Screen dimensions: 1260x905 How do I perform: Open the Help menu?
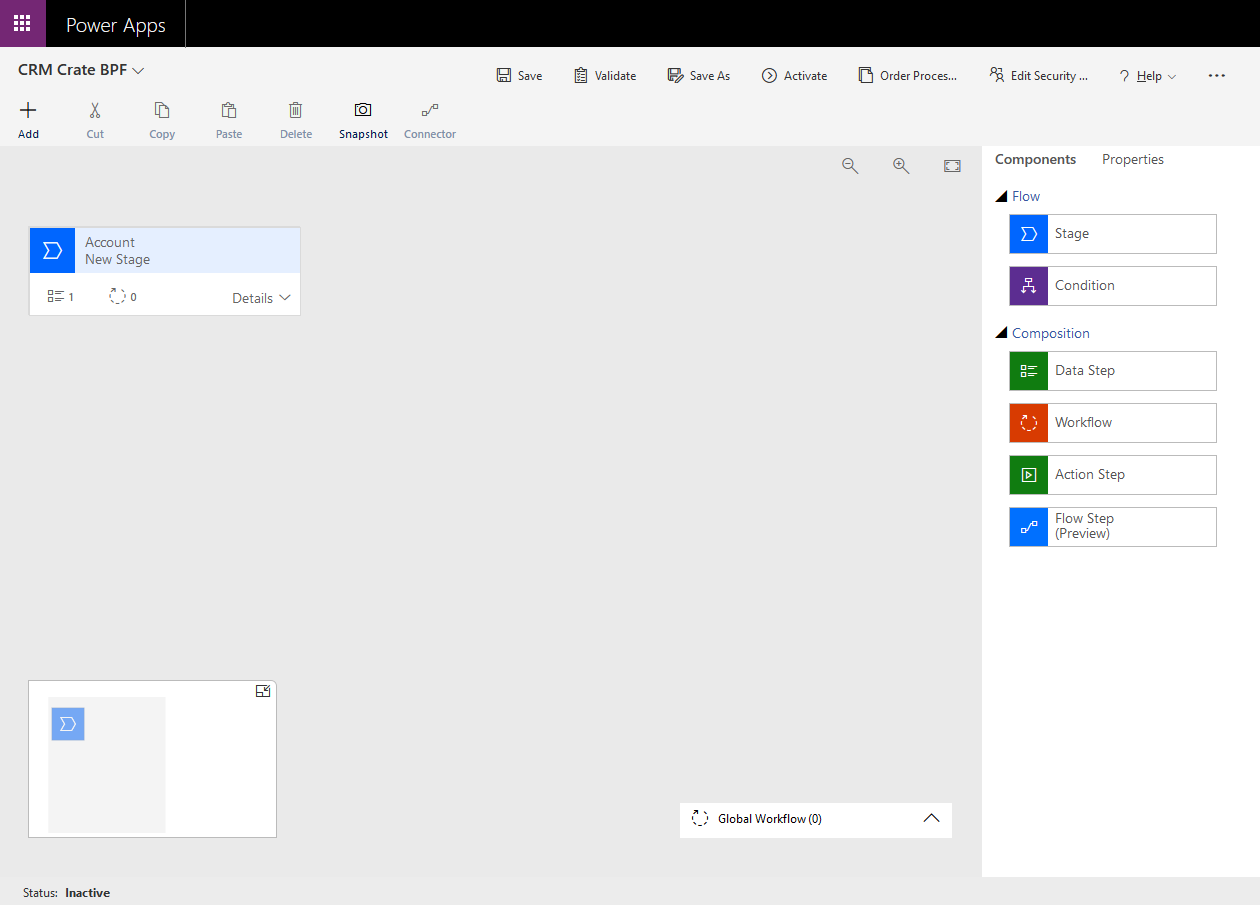[1147, 75]
